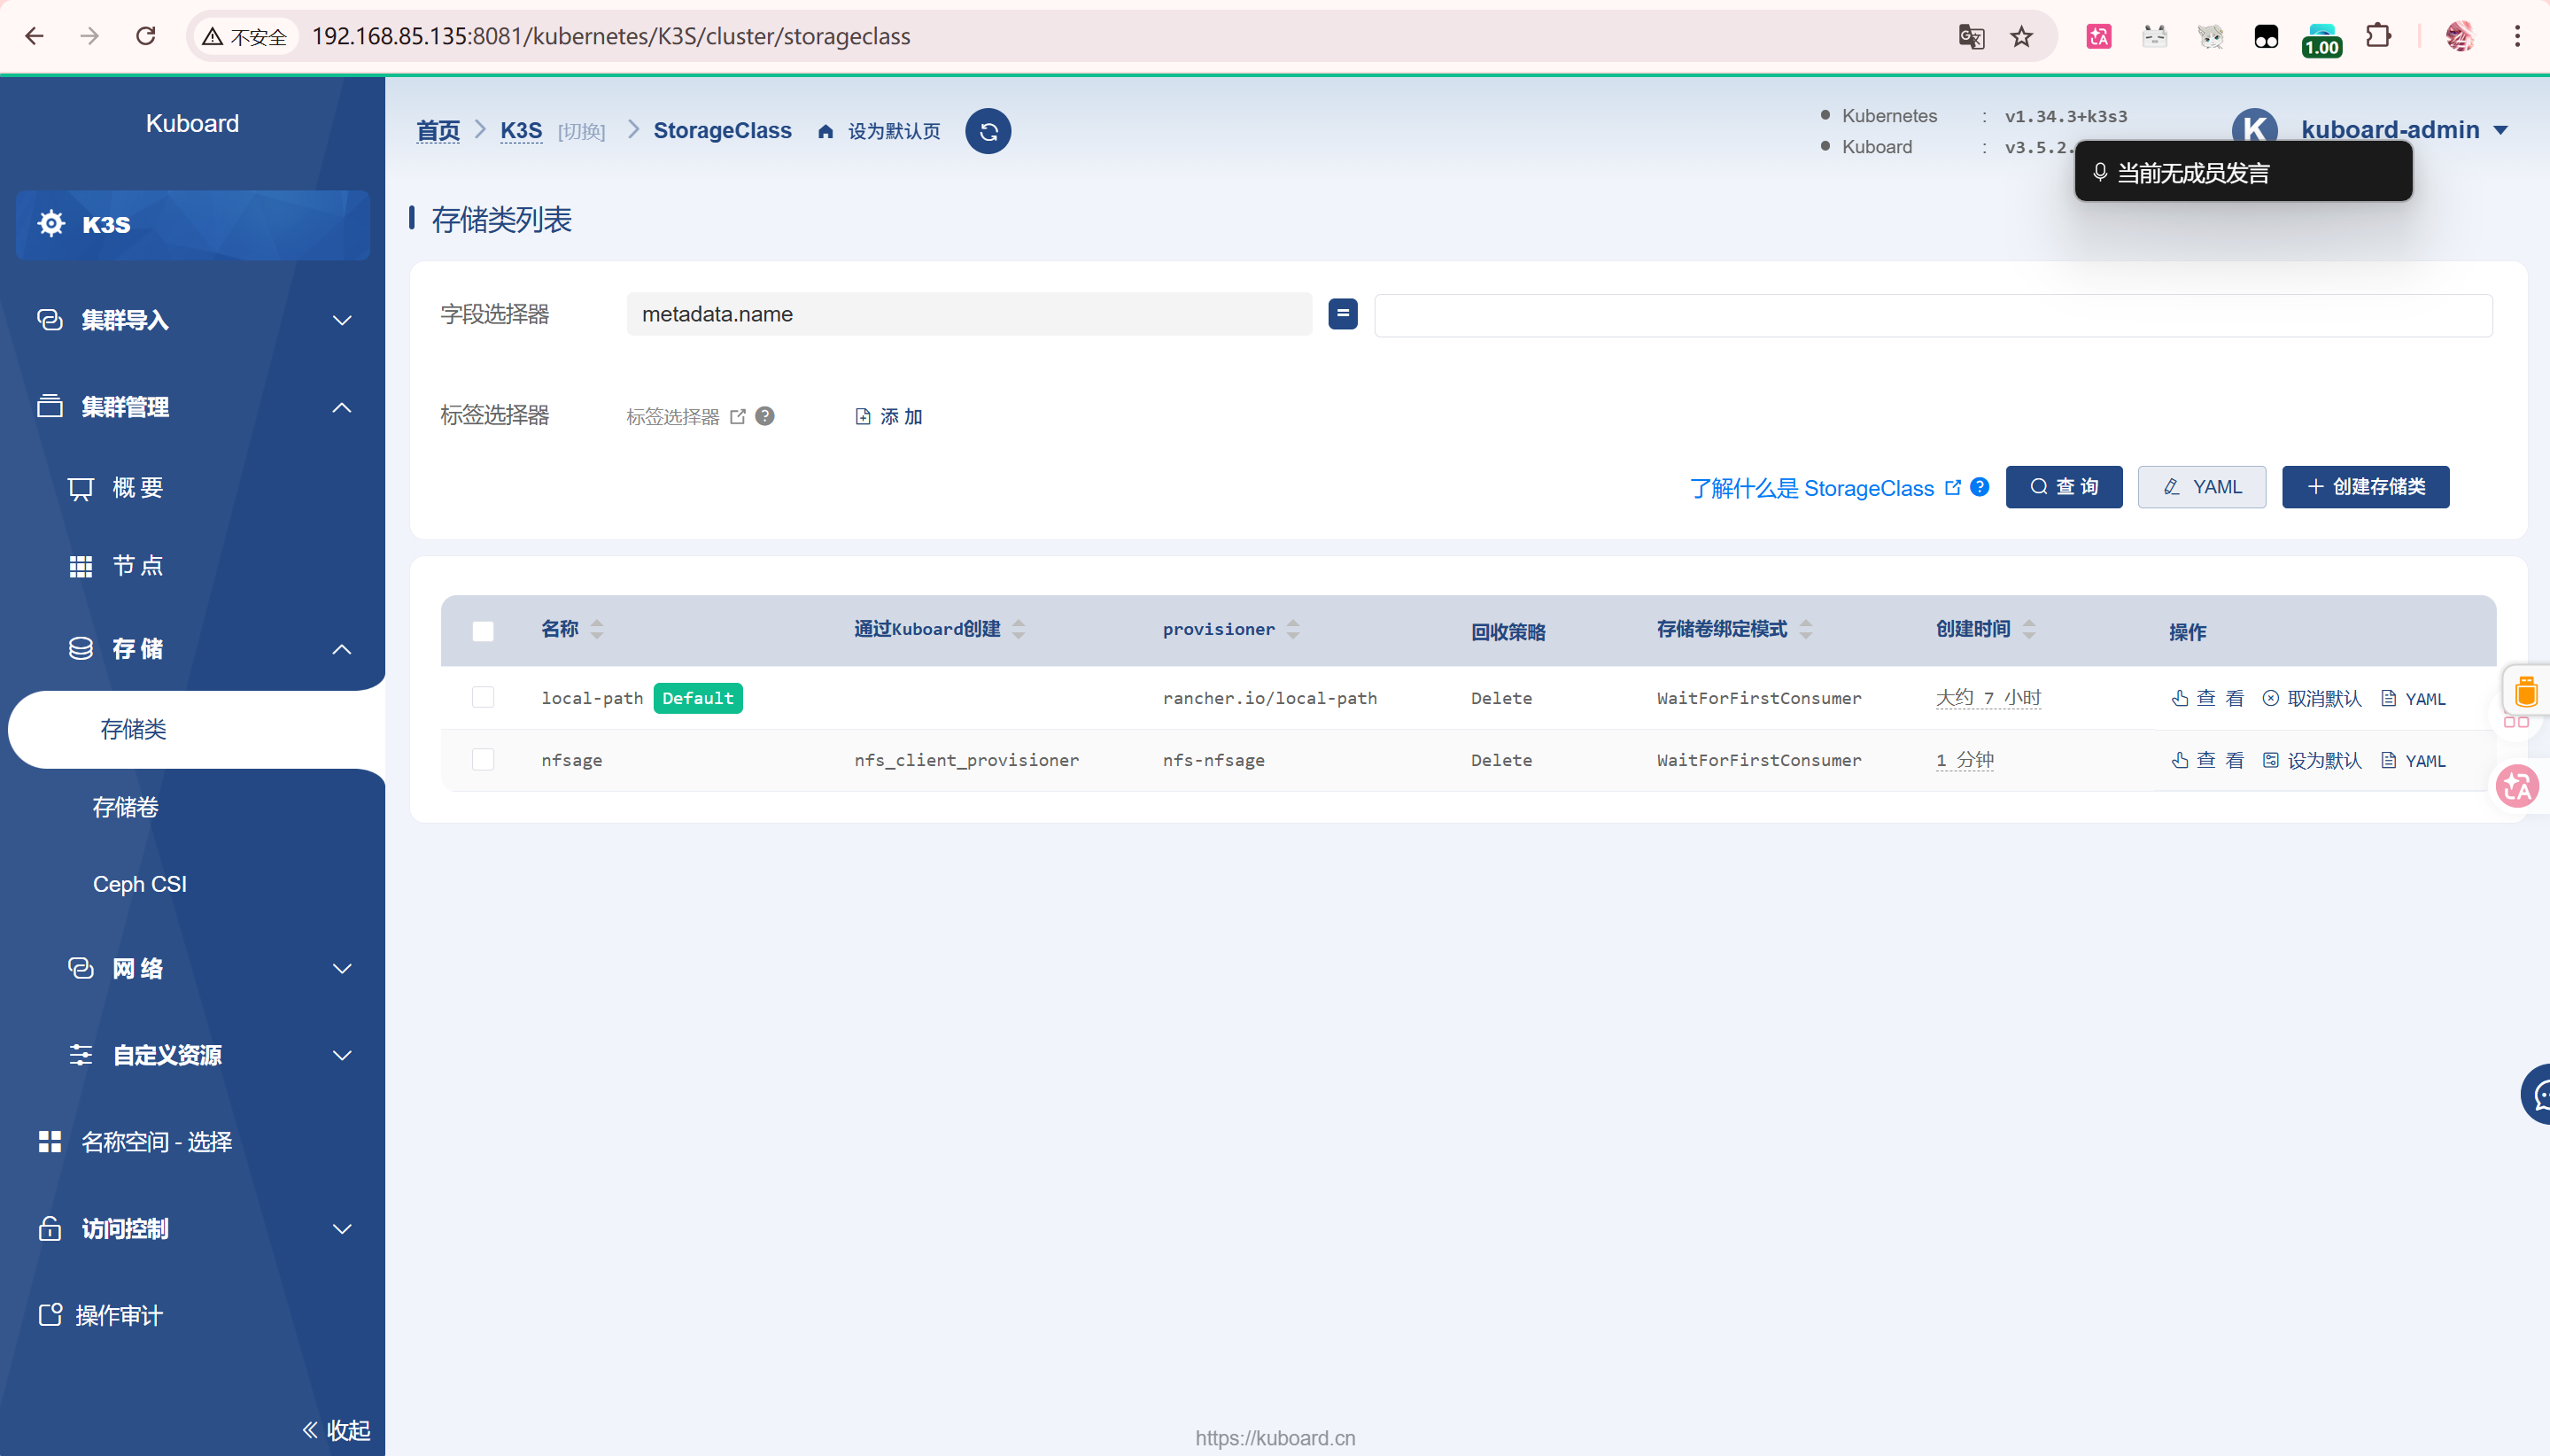
Task: Click the 创建存储类 button
Action: pos(2365,487)
